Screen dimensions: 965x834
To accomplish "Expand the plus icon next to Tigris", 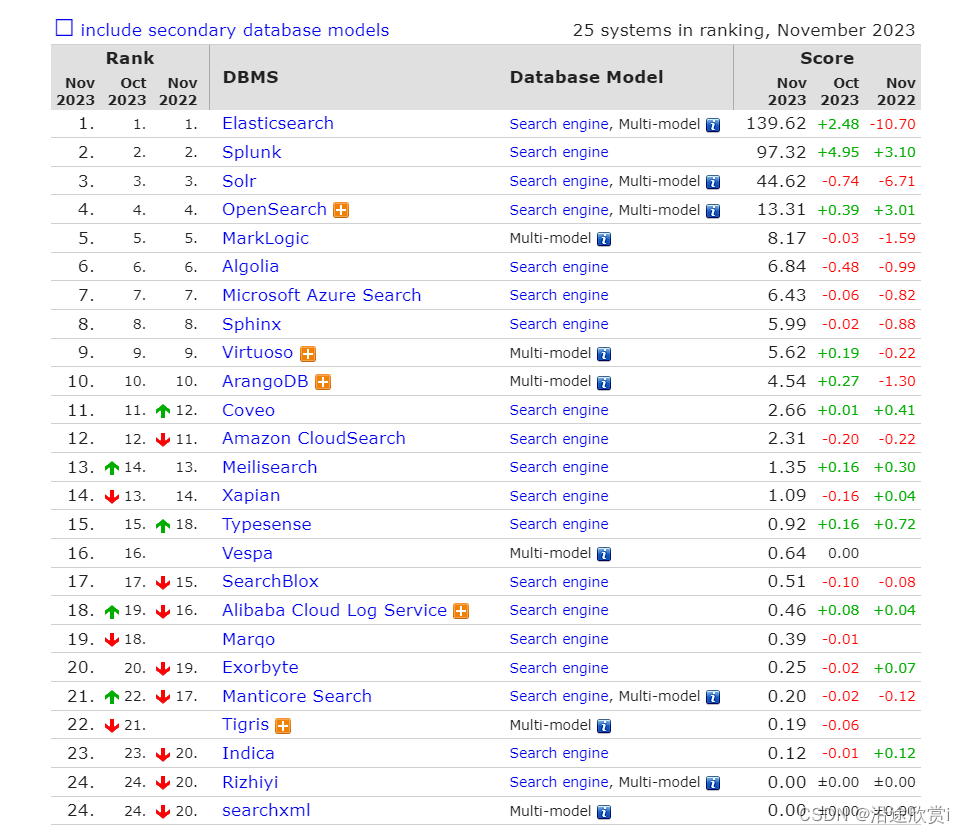I will coord(283,725).
